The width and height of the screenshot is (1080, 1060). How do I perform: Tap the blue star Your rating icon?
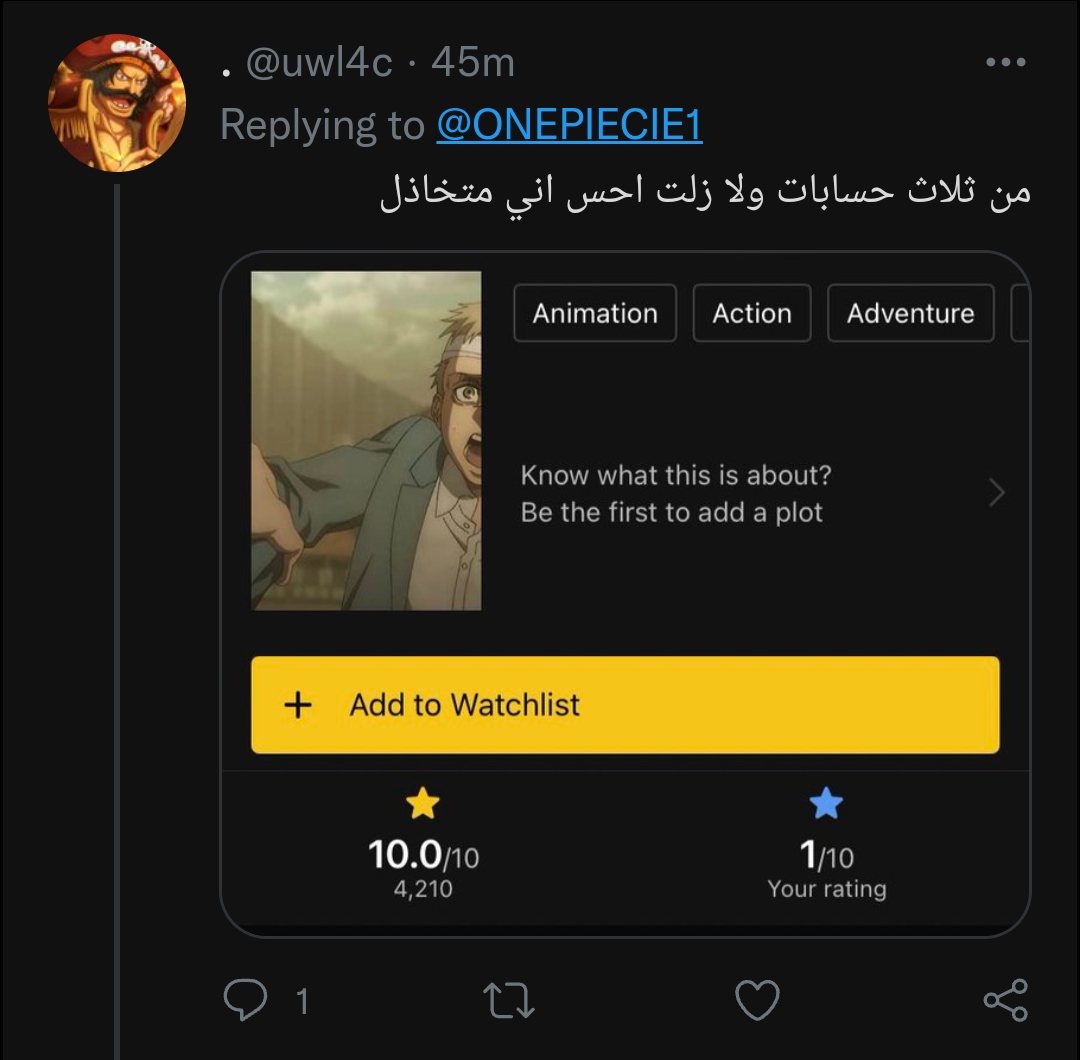(x=826, y=803)
